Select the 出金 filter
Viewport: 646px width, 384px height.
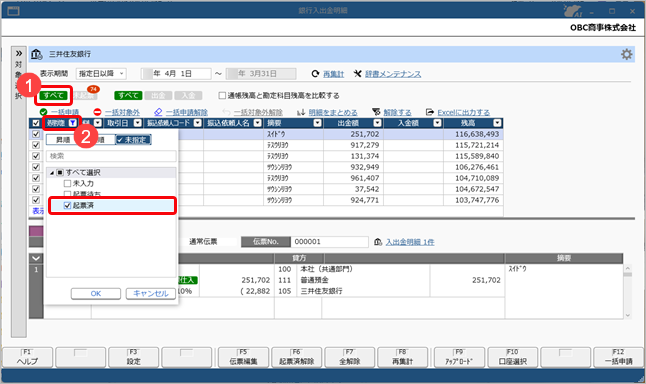point(158,96)
